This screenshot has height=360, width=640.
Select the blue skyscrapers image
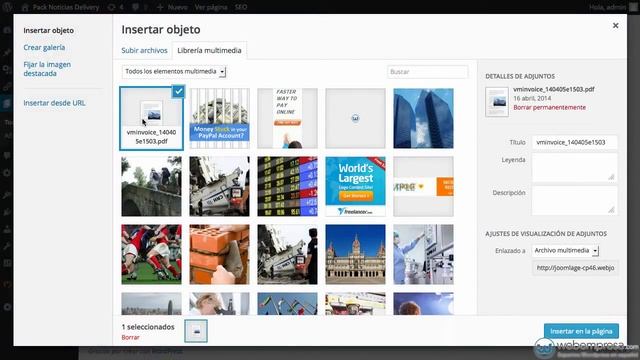[423, 118]
